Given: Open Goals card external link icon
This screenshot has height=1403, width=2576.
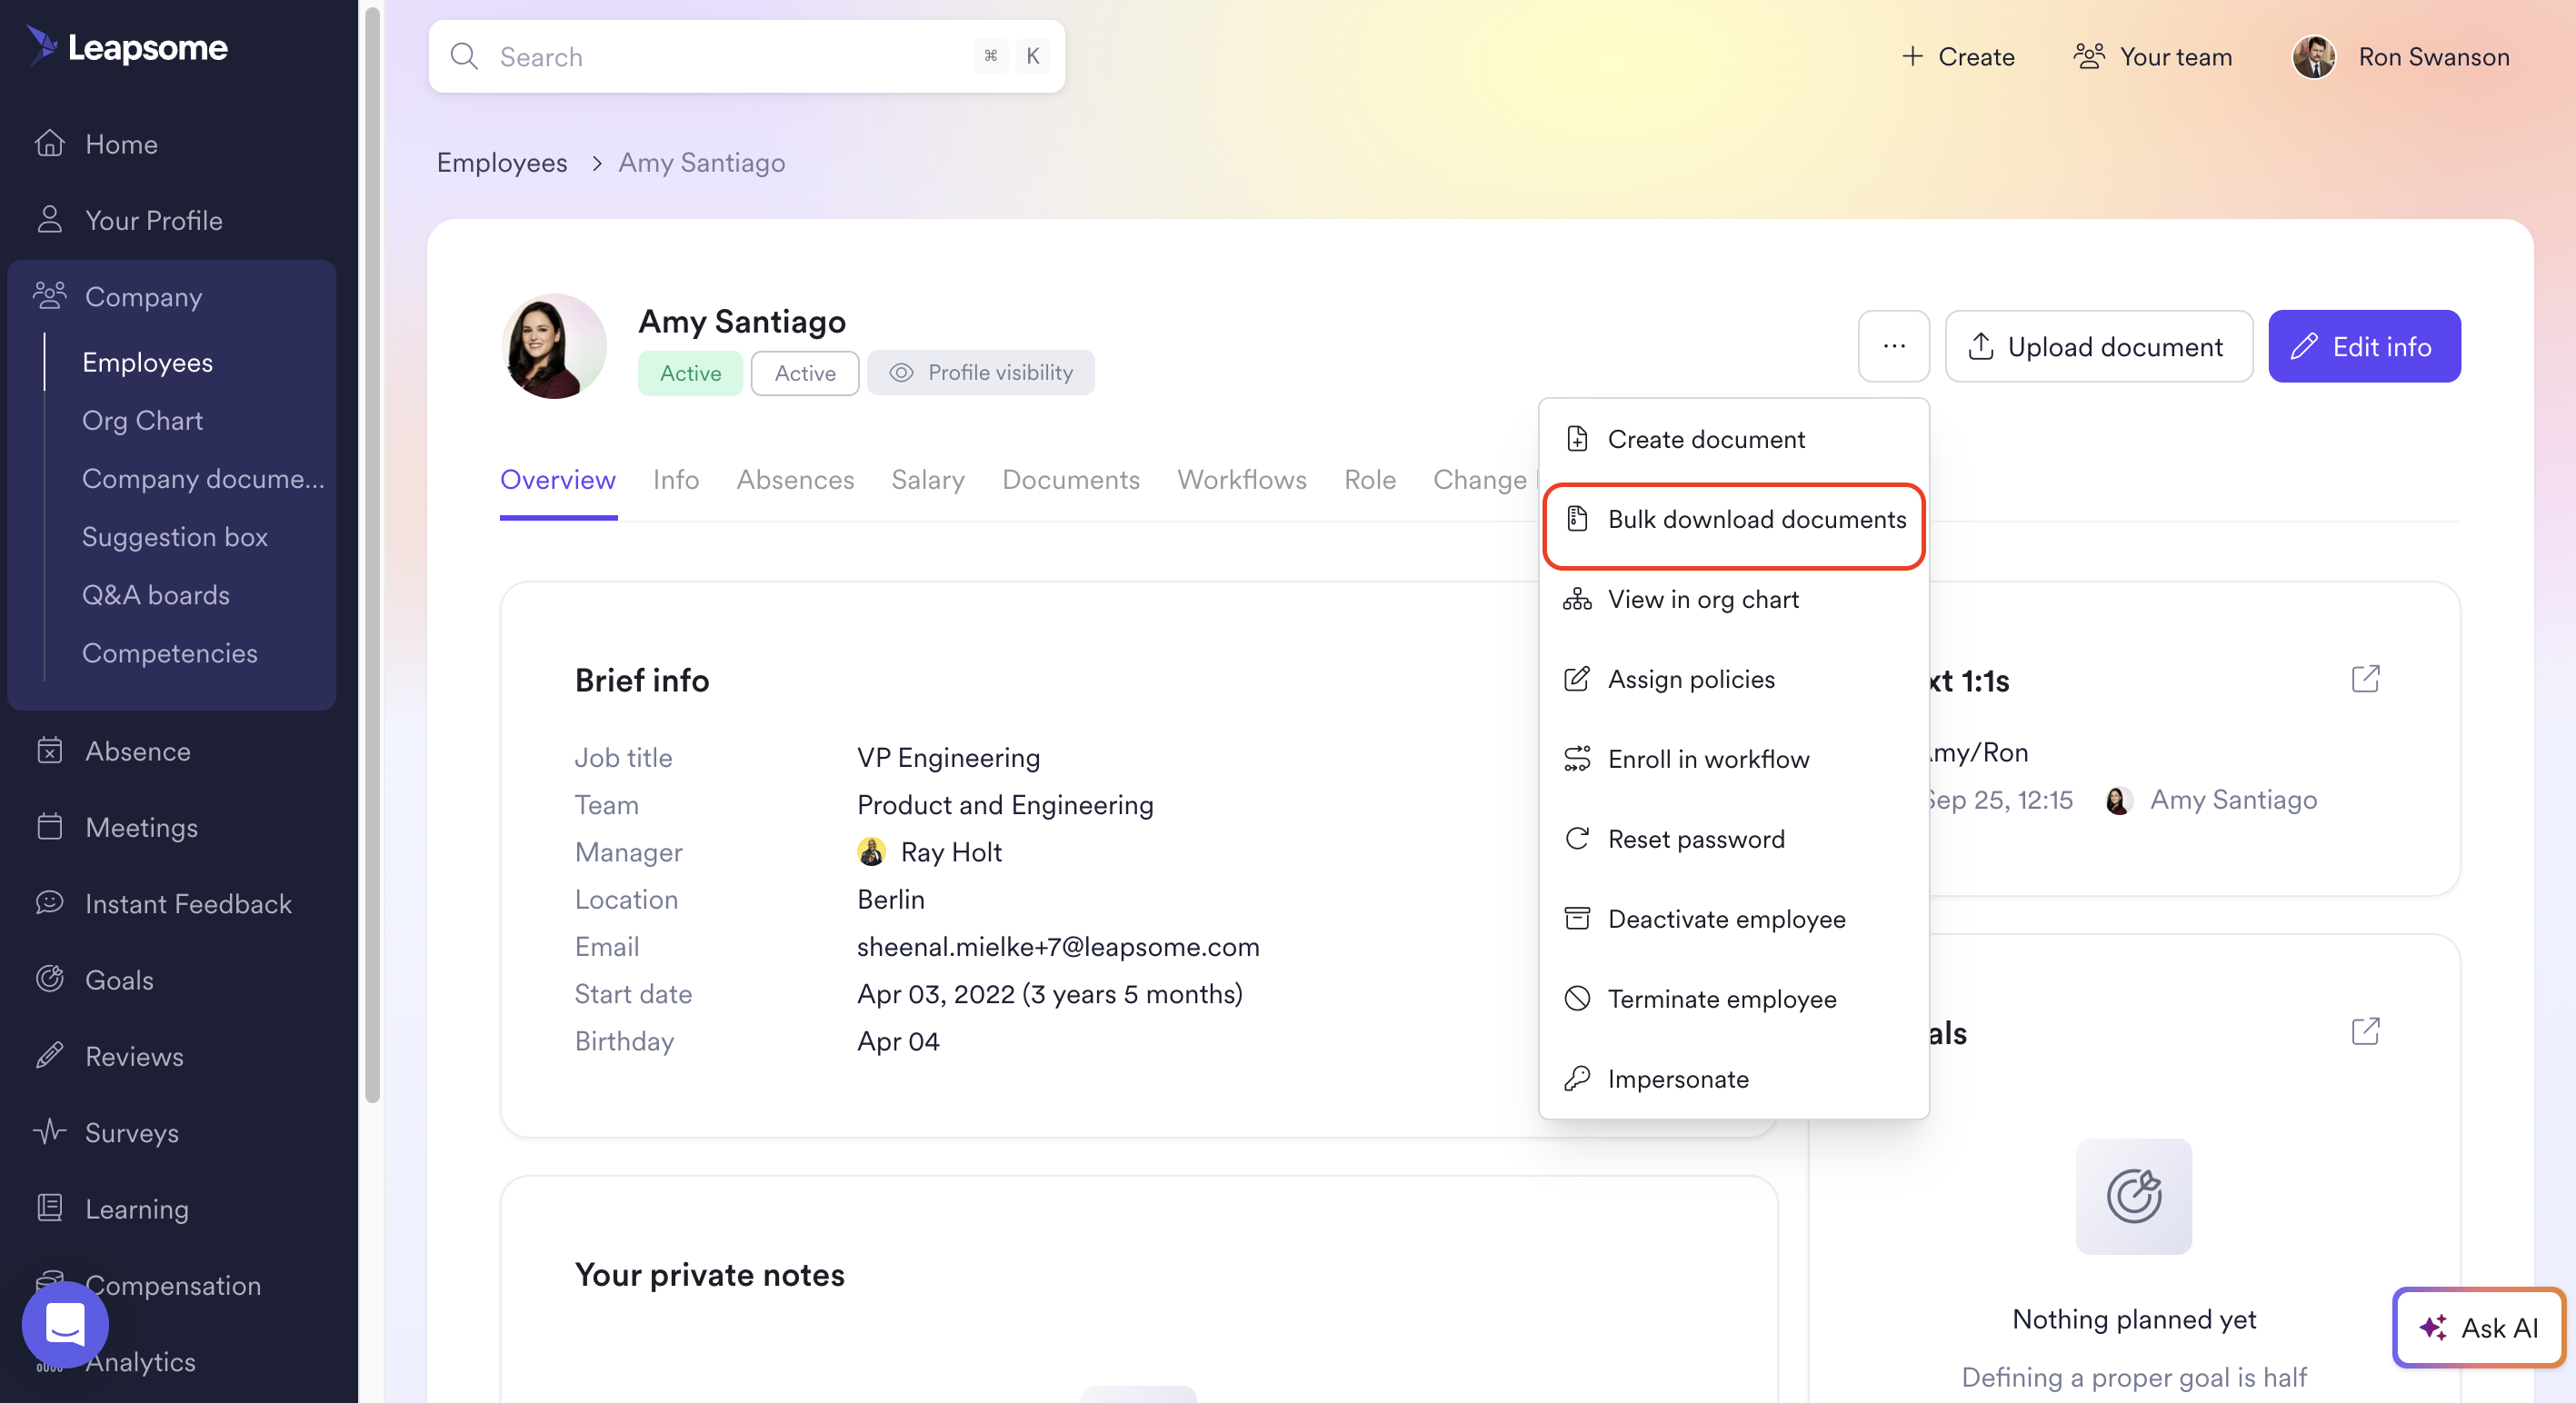Looking at the screenshot, I should point(2365,1031).
